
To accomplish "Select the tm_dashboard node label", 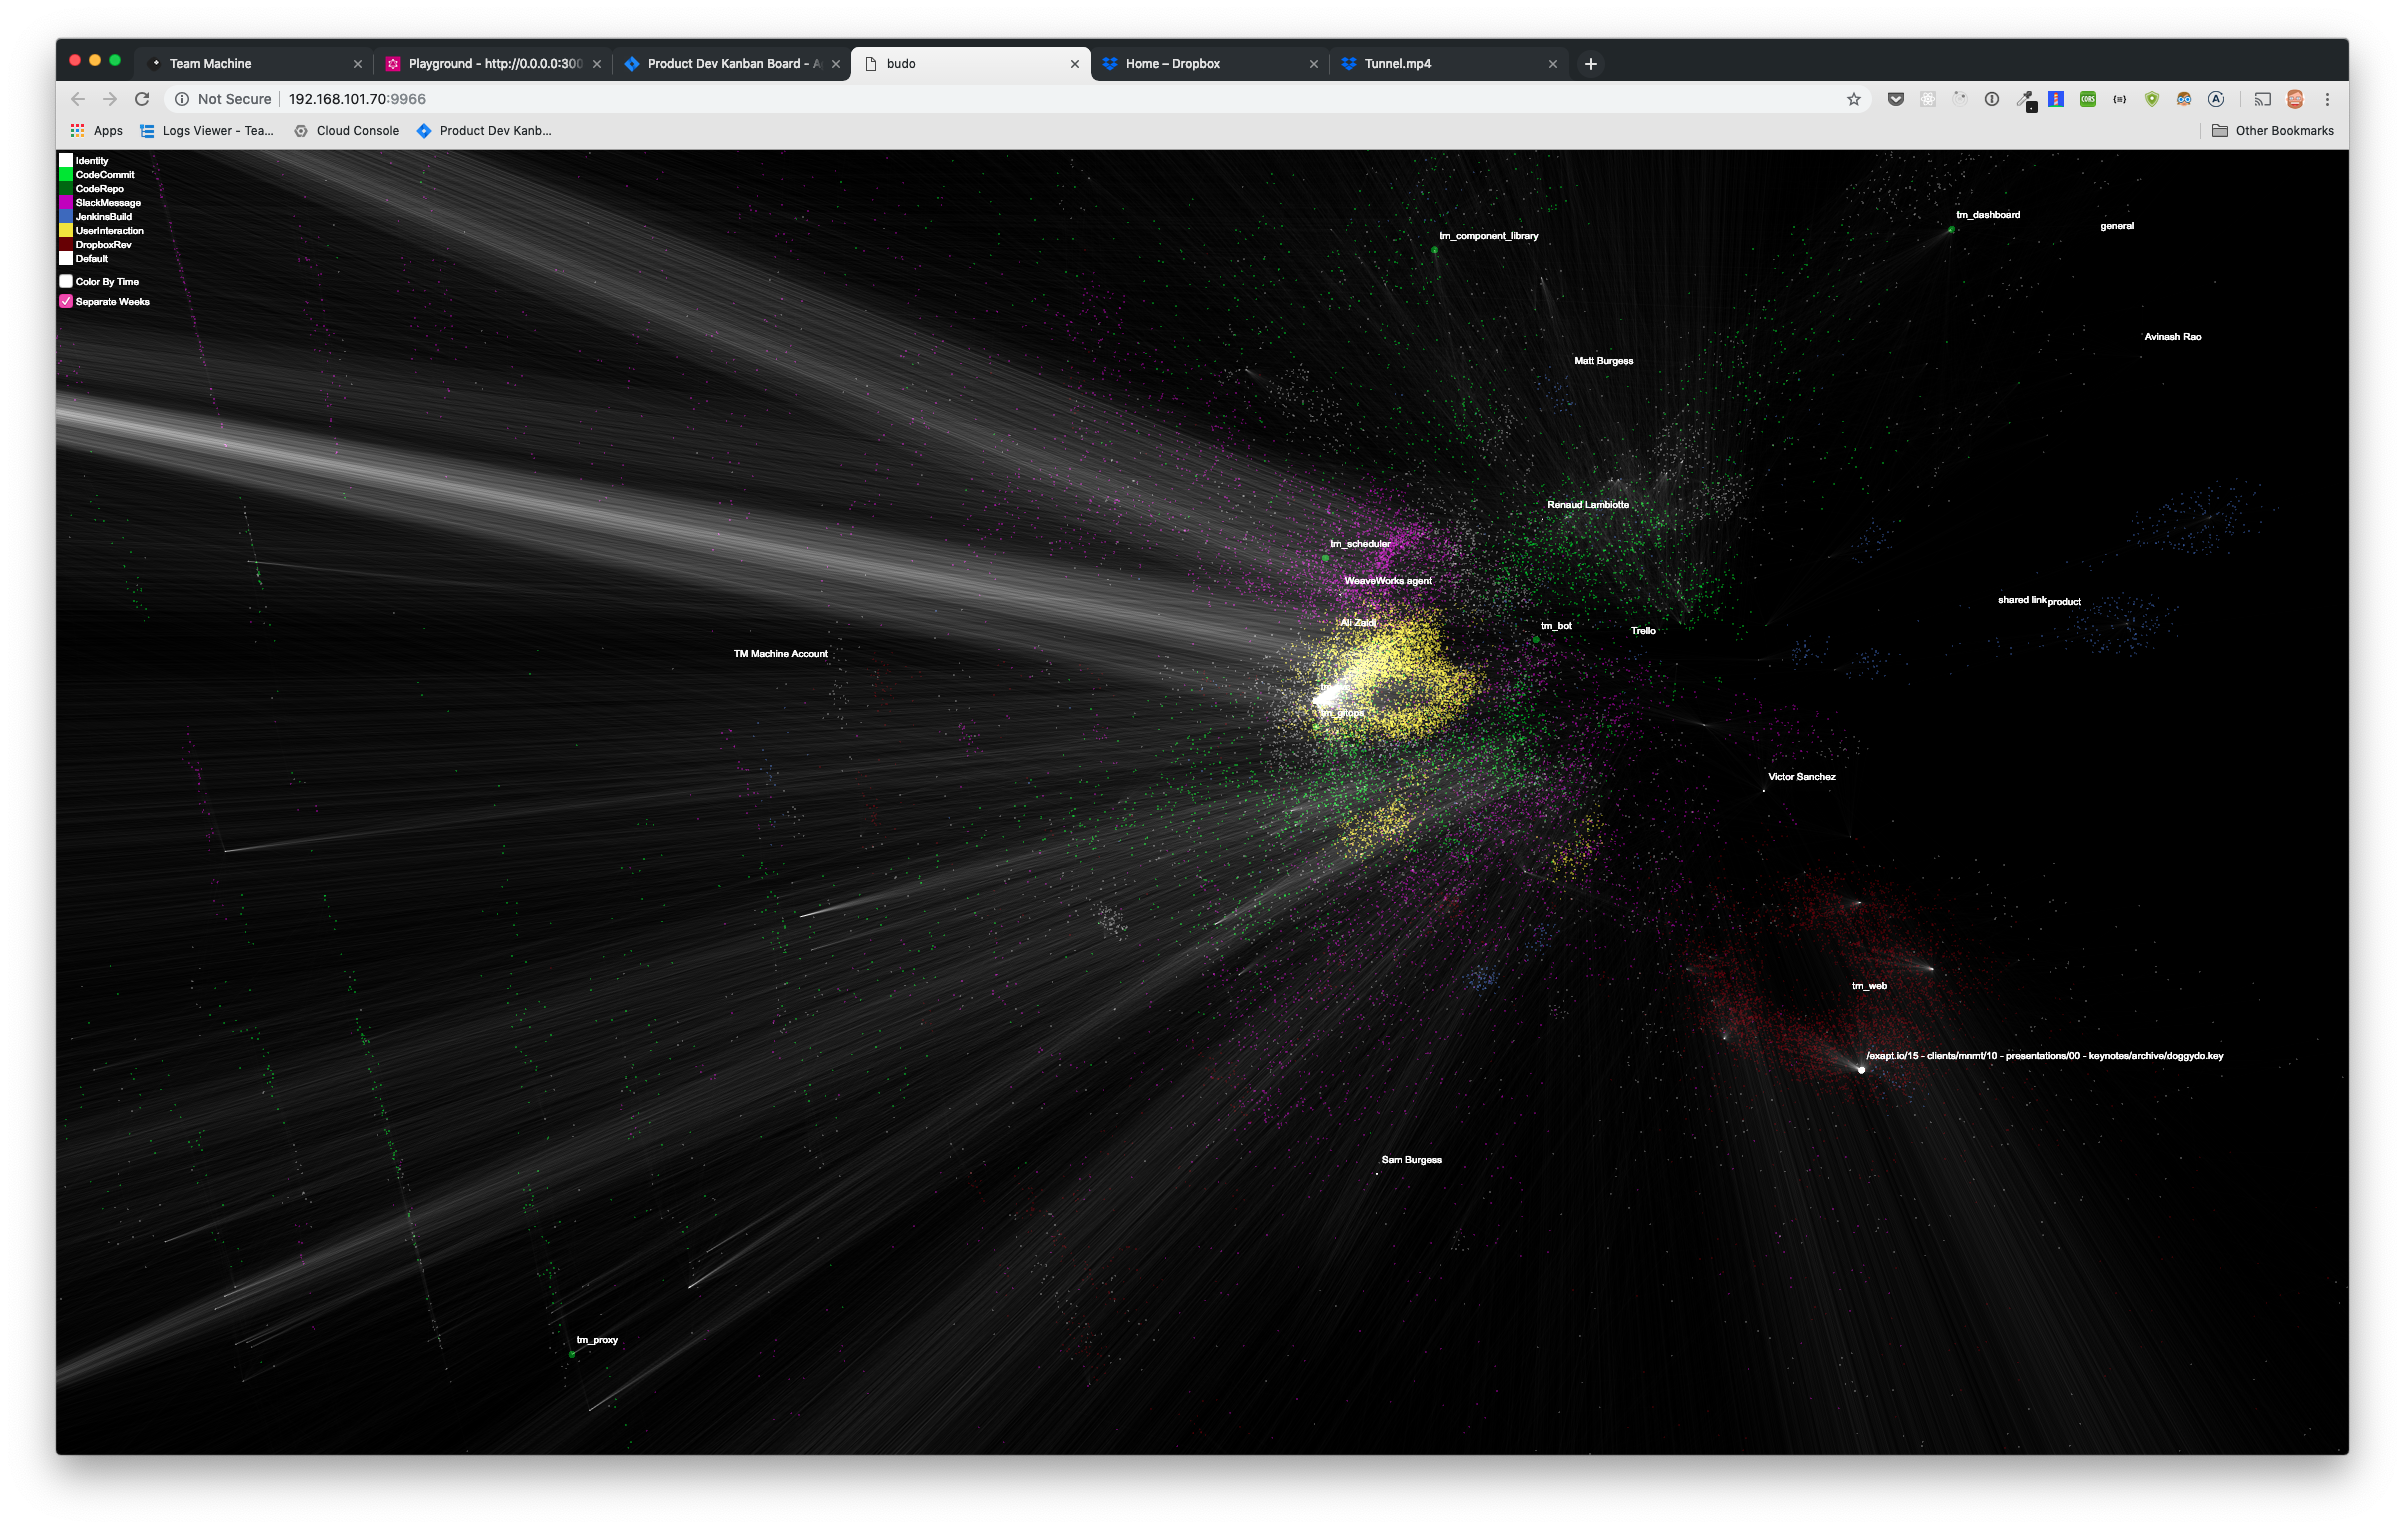I will (x=1988, y=215).
